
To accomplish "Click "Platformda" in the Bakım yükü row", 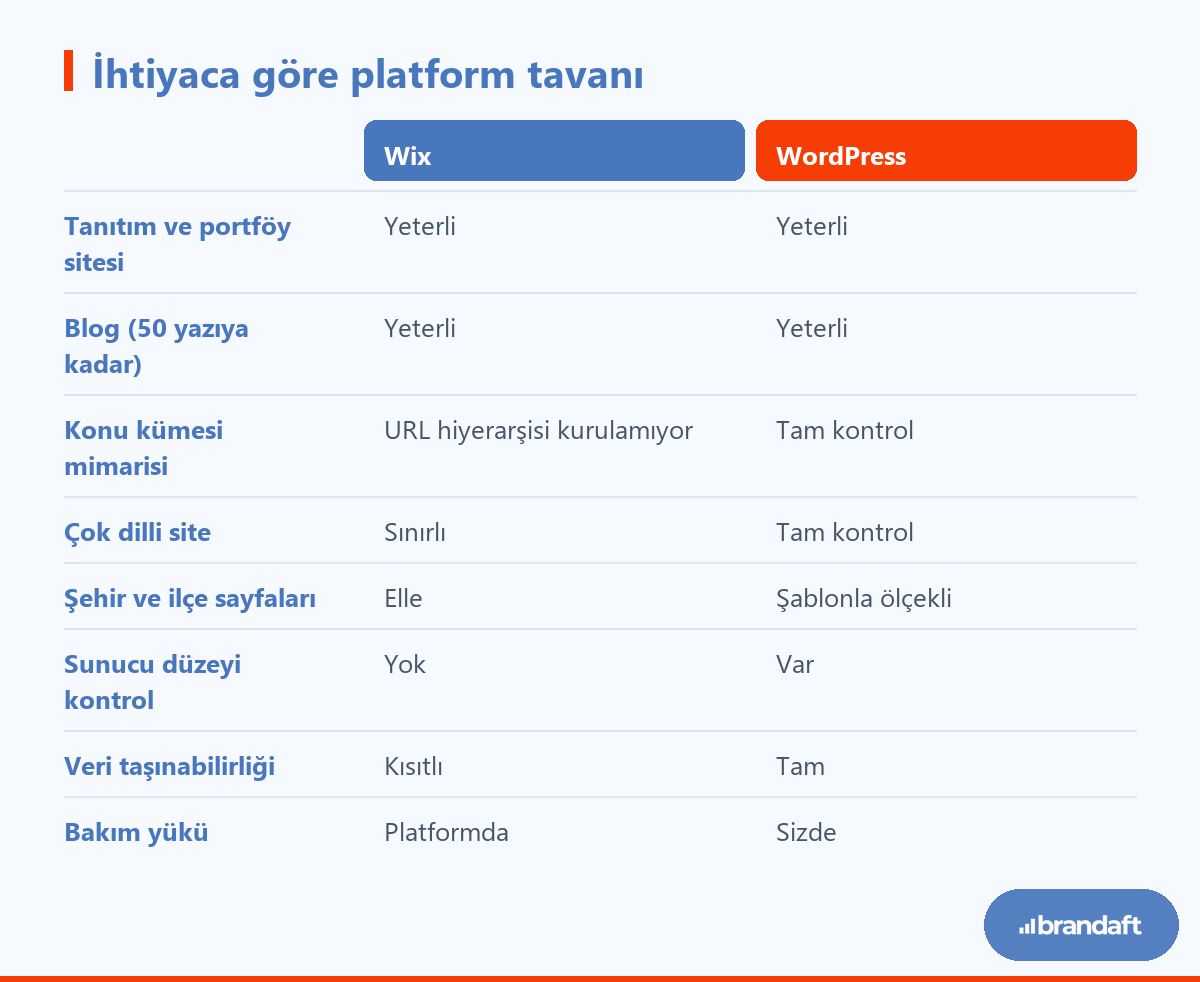I will pos(446,832).
